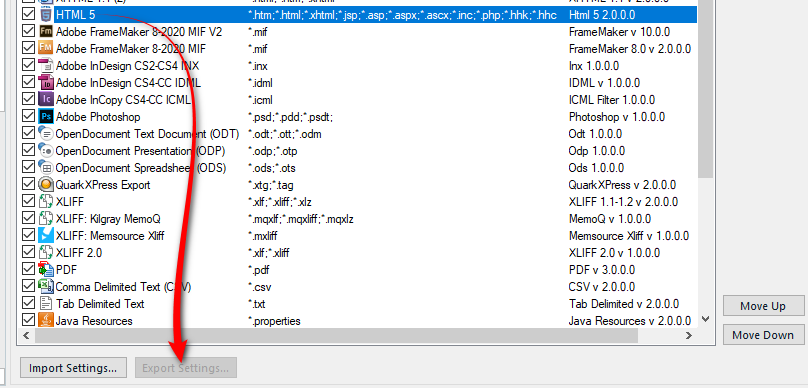This screenshot has height=388, width=808.
Task: Click the Html 5 2.0.0.0 version cell
Action: [602, 14]
